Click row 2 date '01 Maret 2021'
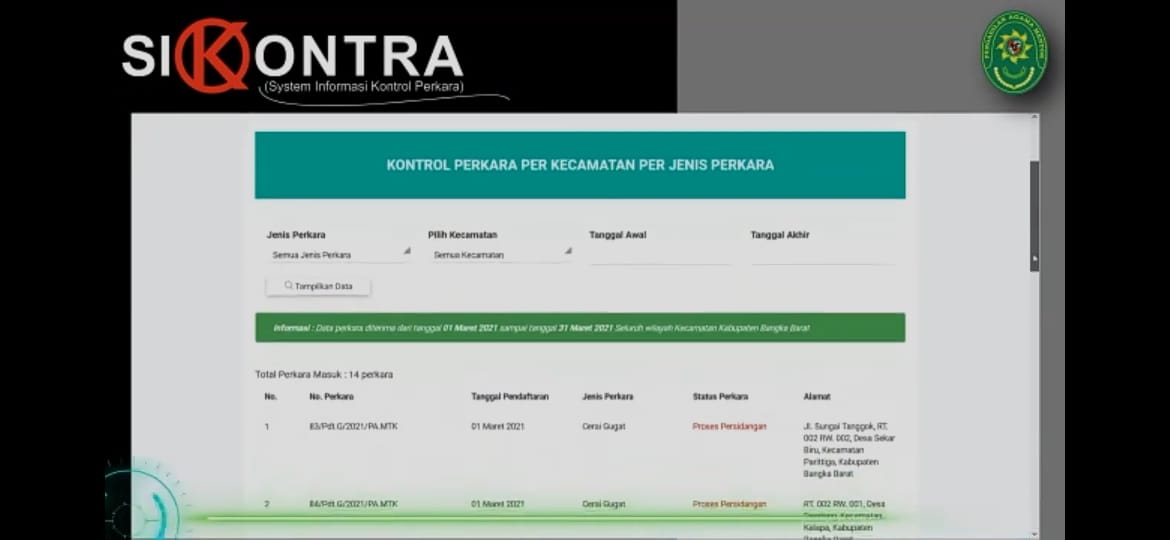This screenshot has height=540, width=1170. pyautogui.click(x=498, y=504)
